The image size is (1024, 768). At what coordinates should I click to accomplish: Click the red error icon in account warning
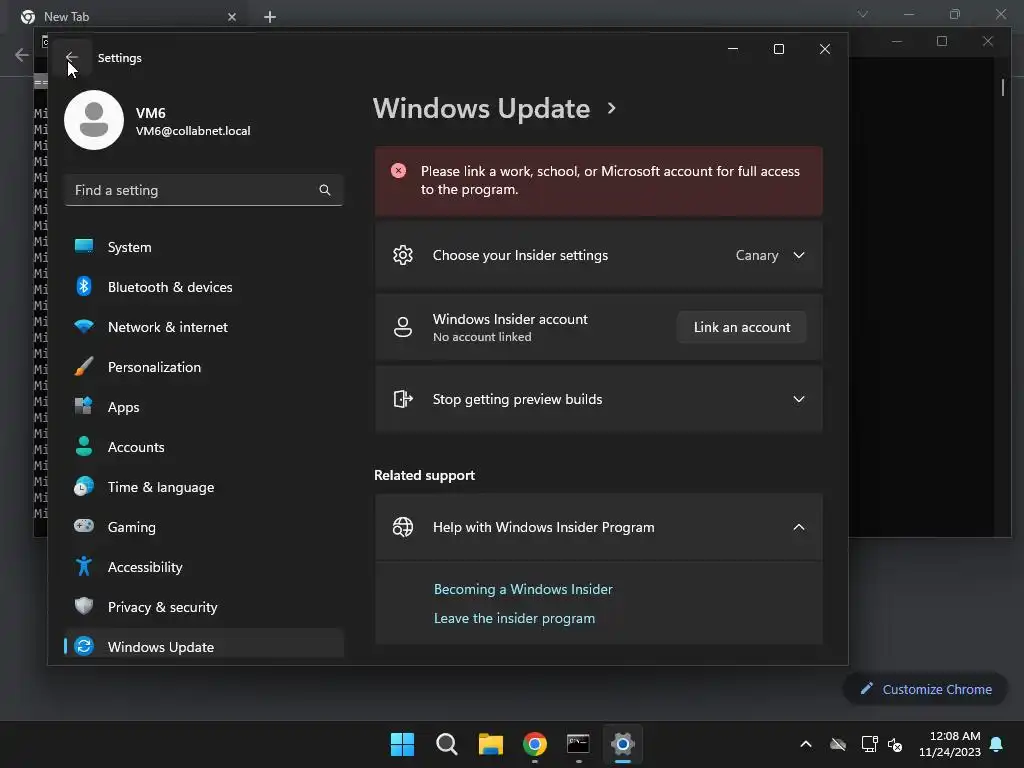398,171
